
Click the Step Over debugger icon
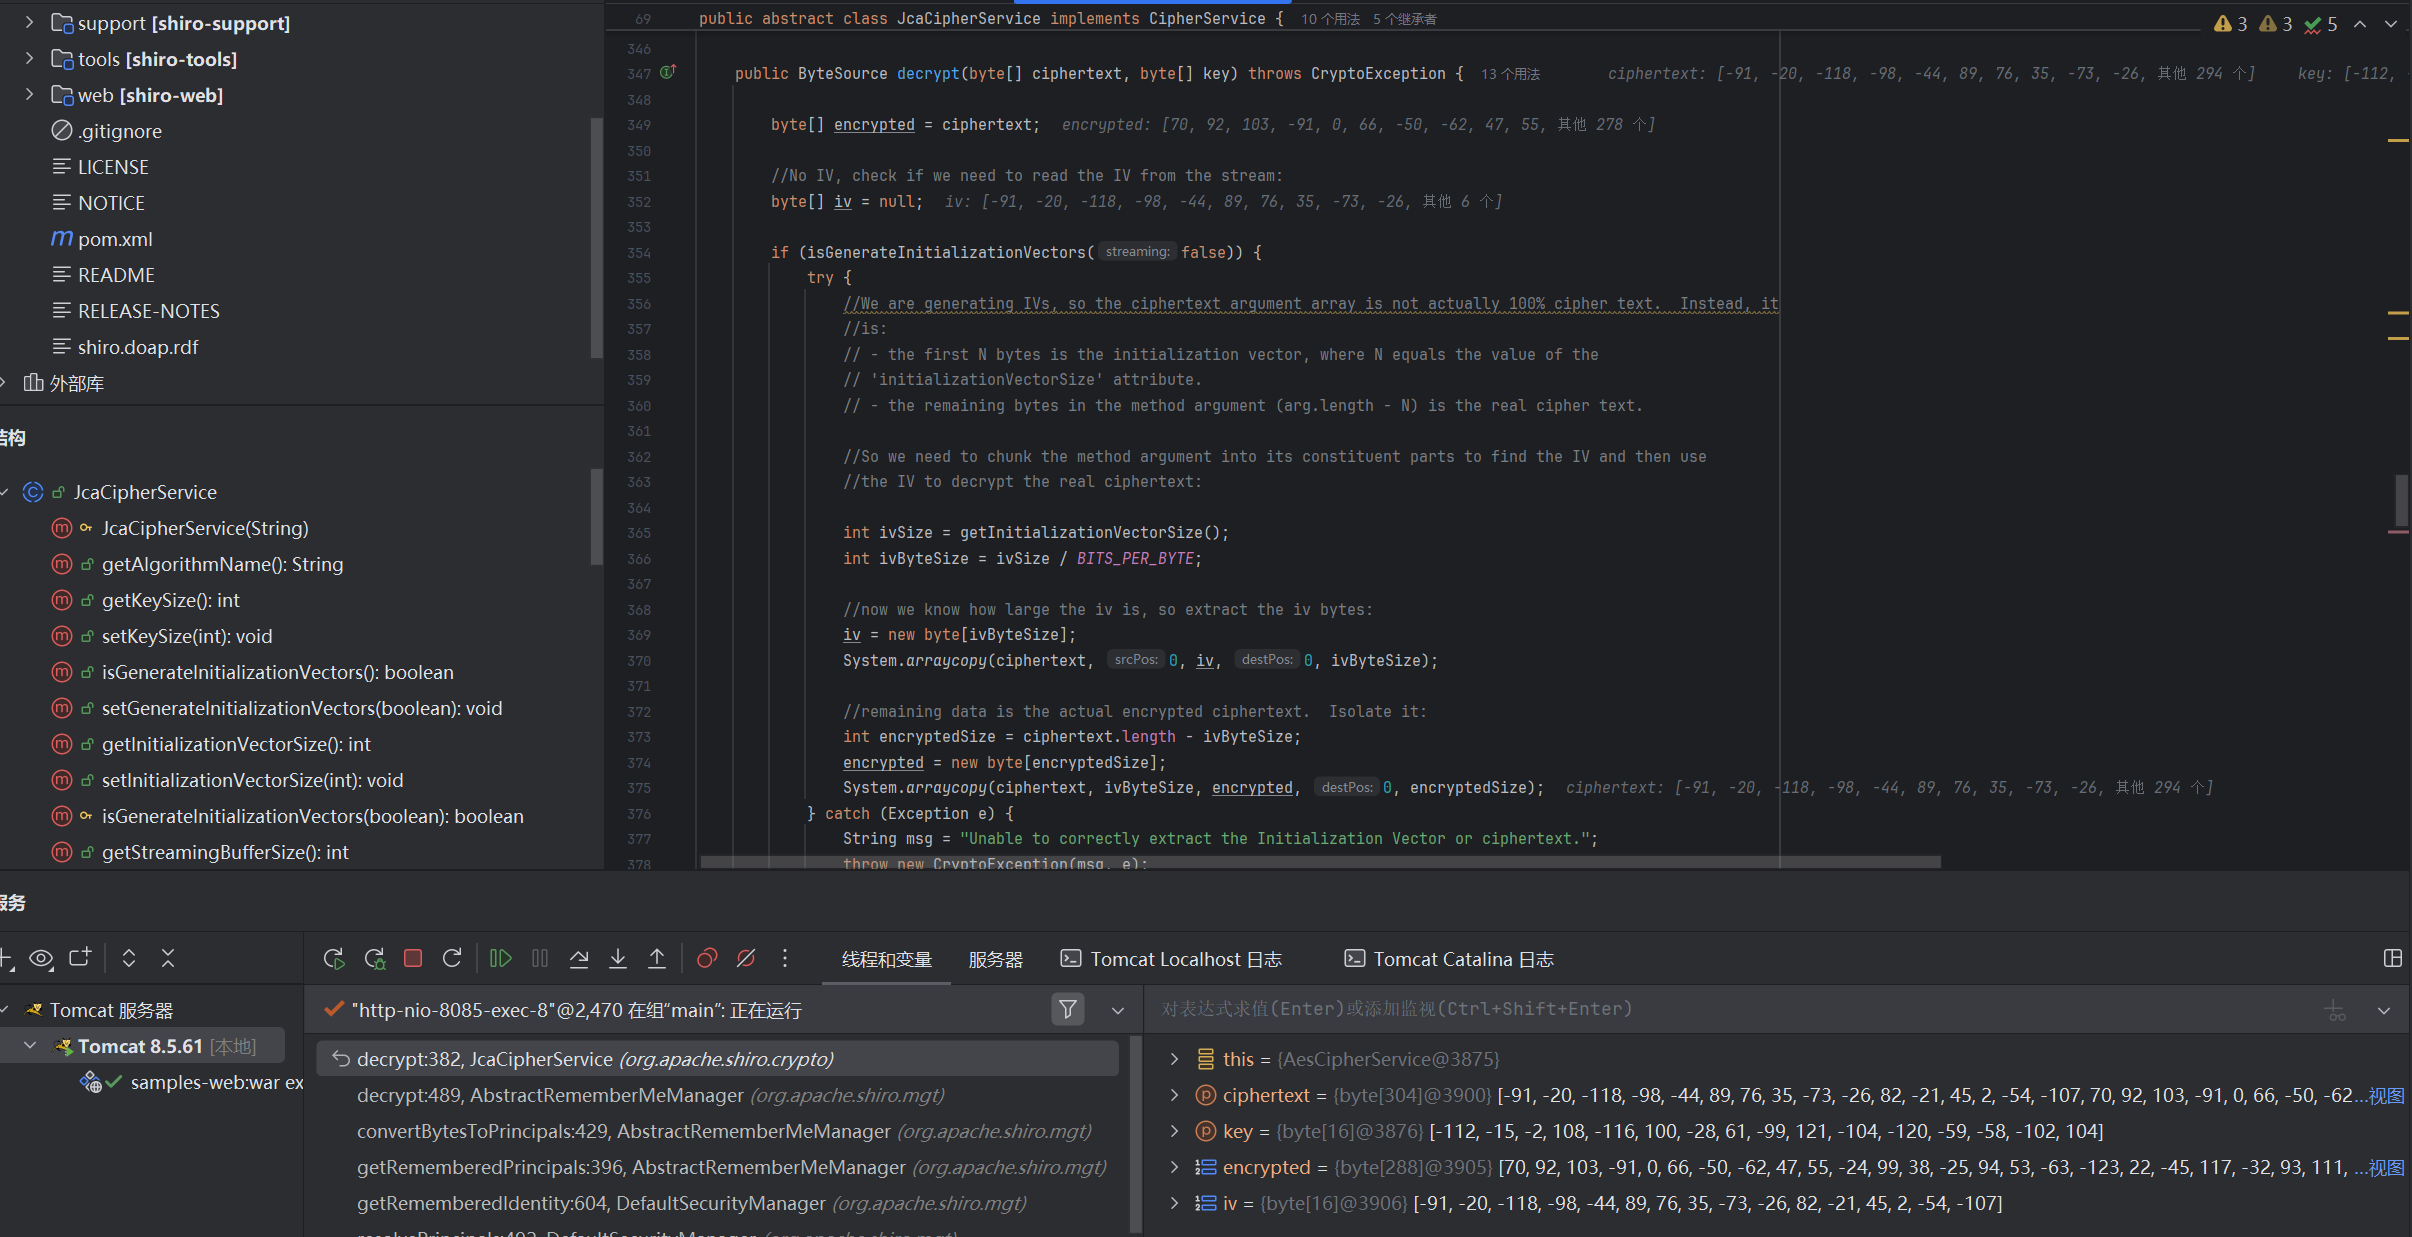click(579, 959)
